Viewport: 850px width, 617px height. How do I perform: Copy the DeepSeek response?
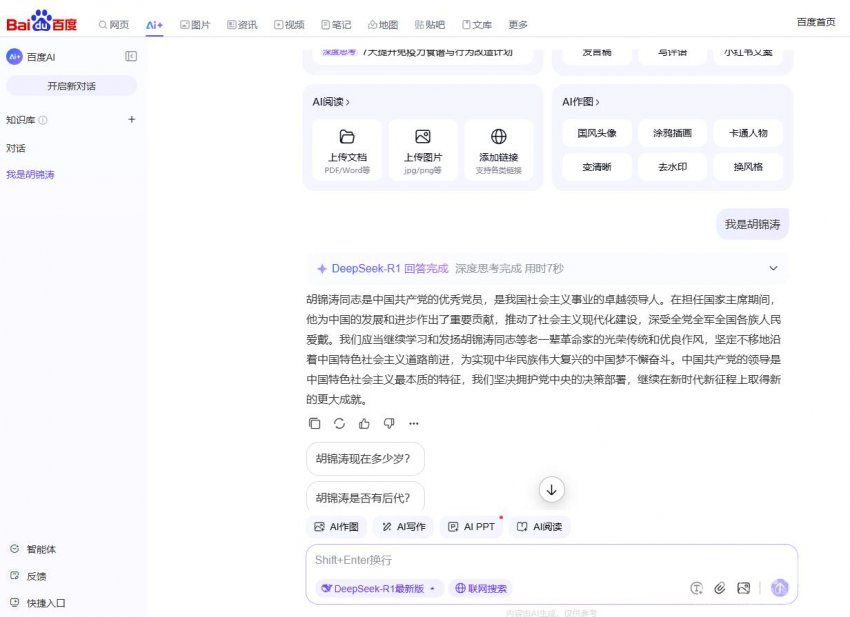(x=314, y=423)
